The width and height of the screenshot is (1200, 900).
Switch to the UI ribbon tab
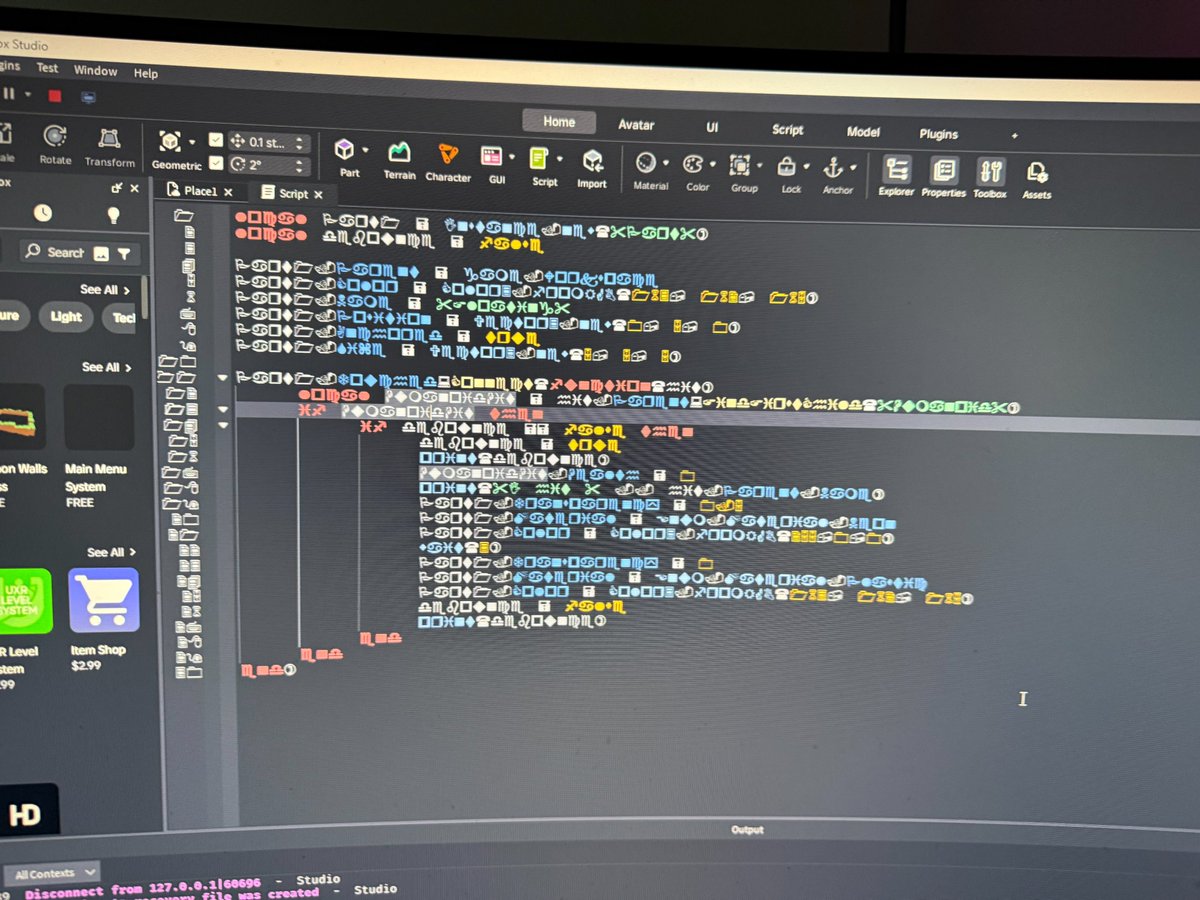point(712,127)
